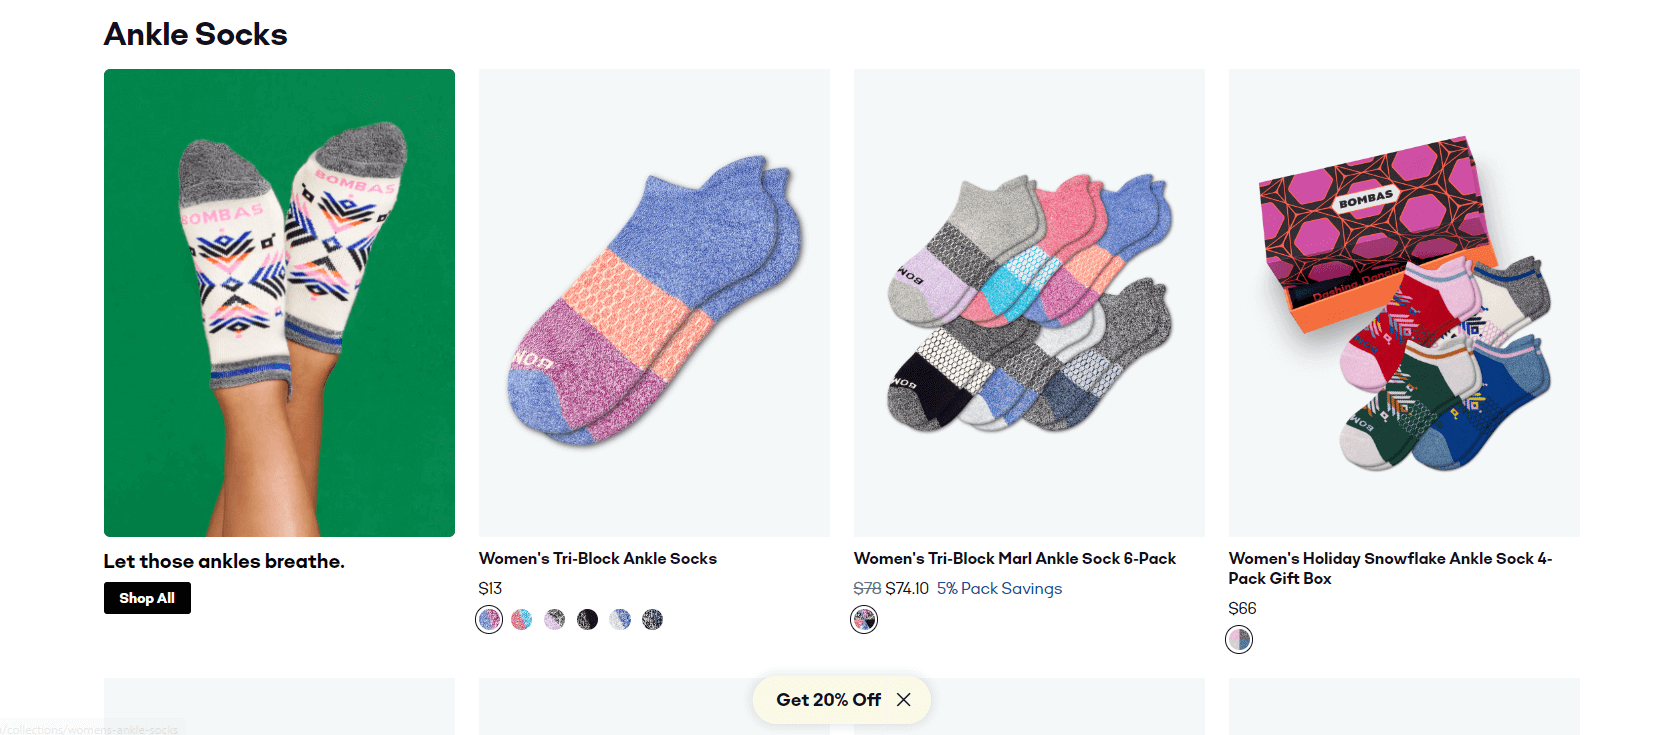Click the Get 20% Off promotion
1663x735 pixels.
click(x=829, y=699)
